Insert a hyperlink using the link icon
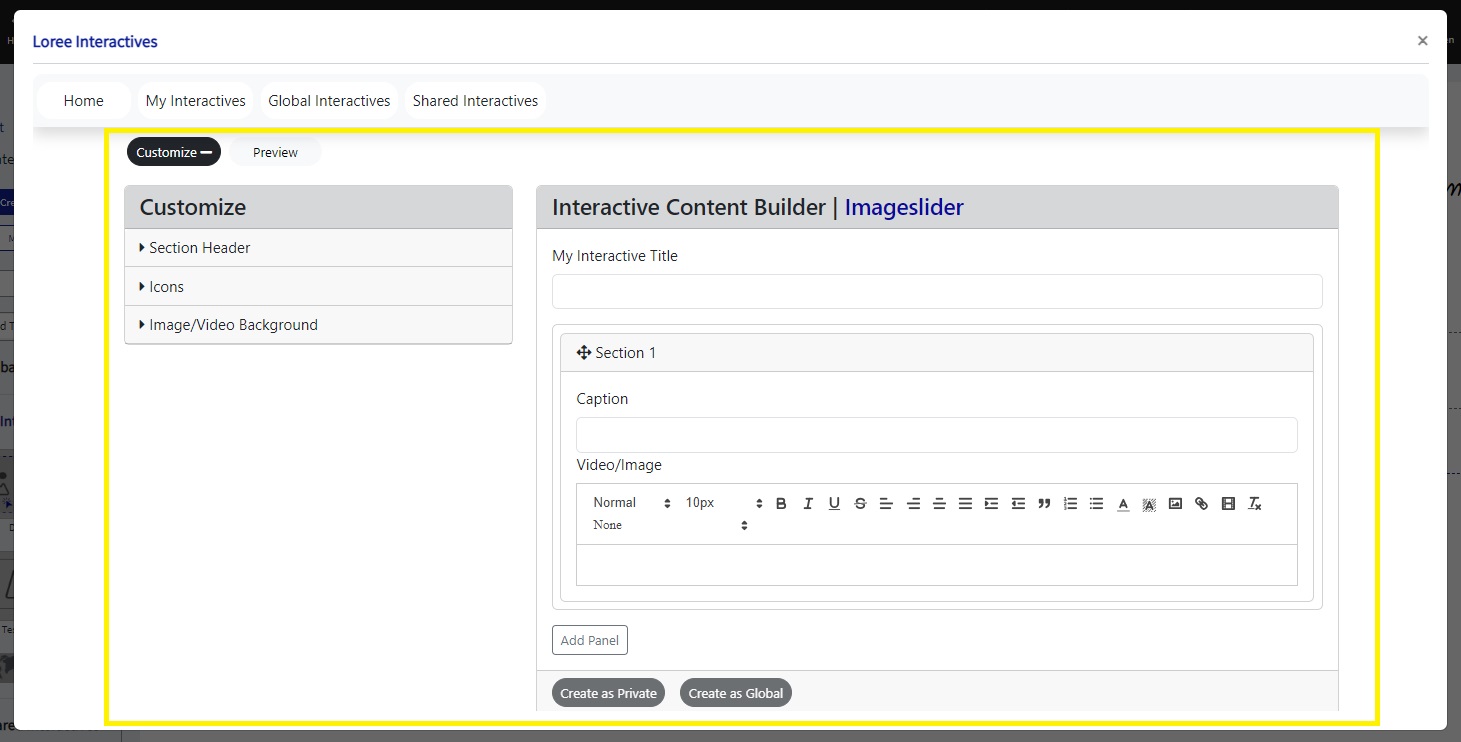This screenshot has width=1461, height=742. 1201,503
